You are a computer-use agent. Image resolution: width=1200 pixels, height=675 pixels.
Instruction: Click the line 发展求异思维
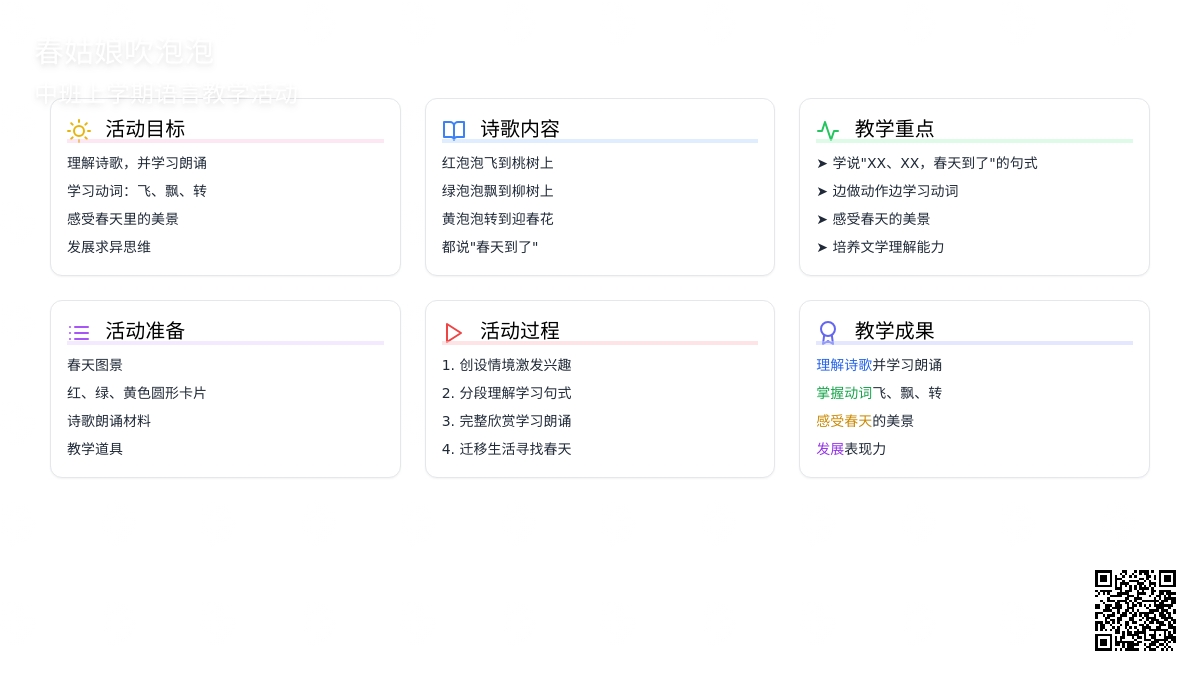tap(109, 247)
